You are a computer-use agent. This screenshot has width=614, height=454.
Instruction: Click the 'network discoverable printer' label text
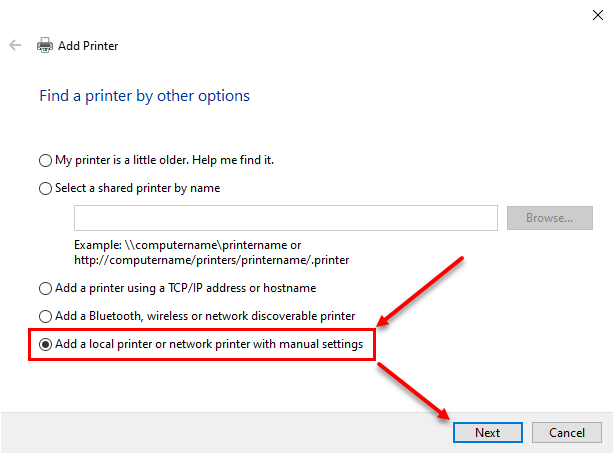[280, 316]
